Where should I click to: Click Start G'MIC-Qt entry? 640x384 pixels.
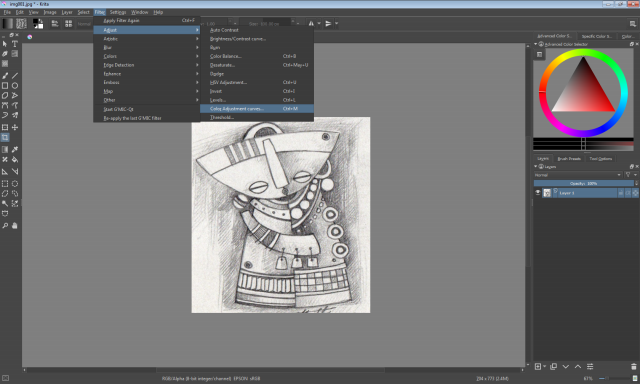pos(147,109)
